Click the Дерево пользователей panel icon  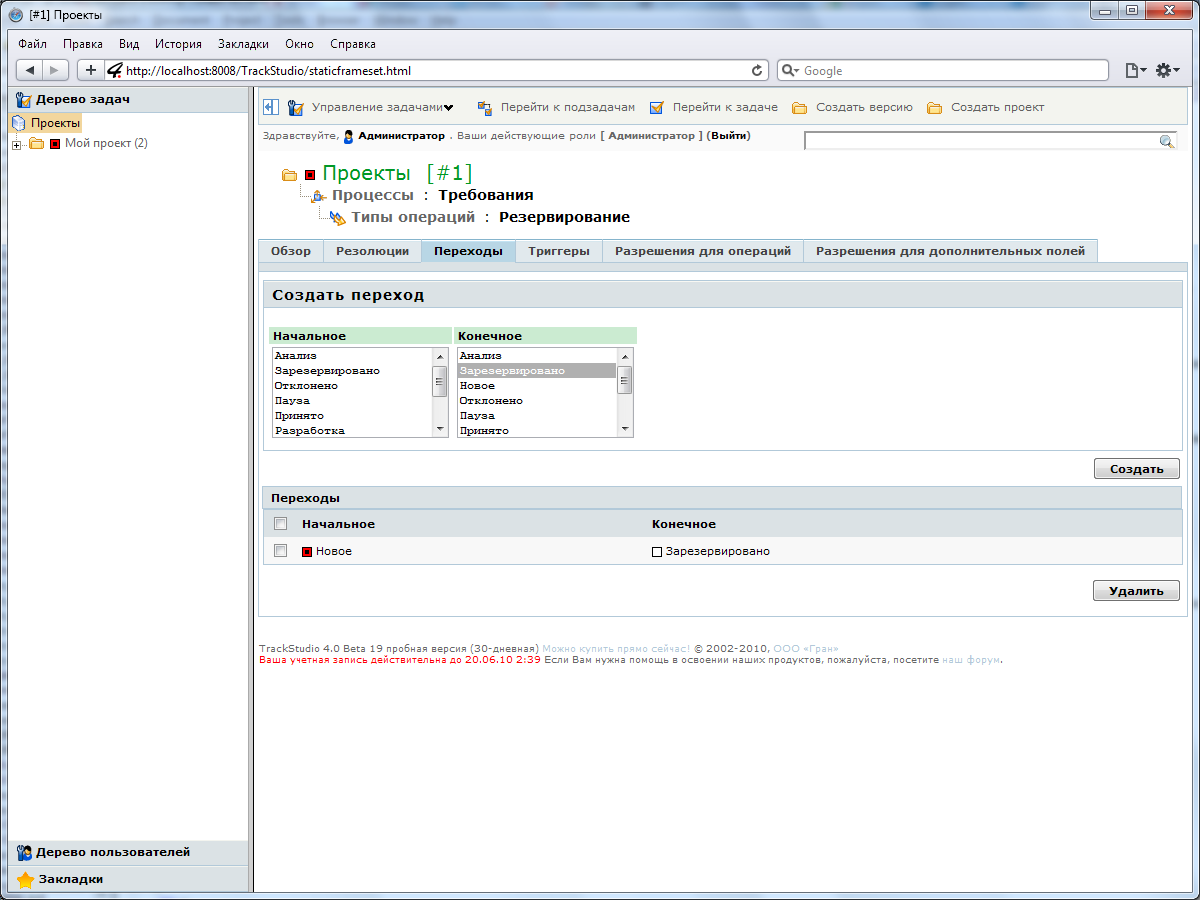tap(24, 853)
